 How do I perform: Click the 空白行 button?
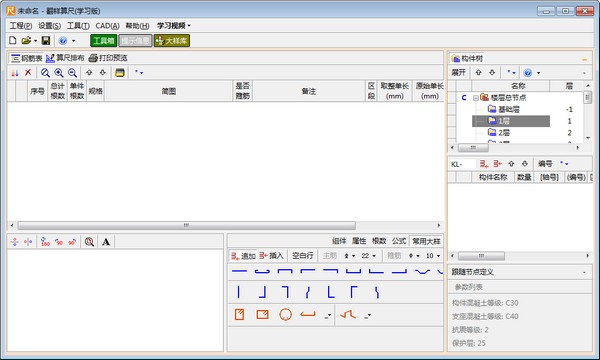[302, 256]
